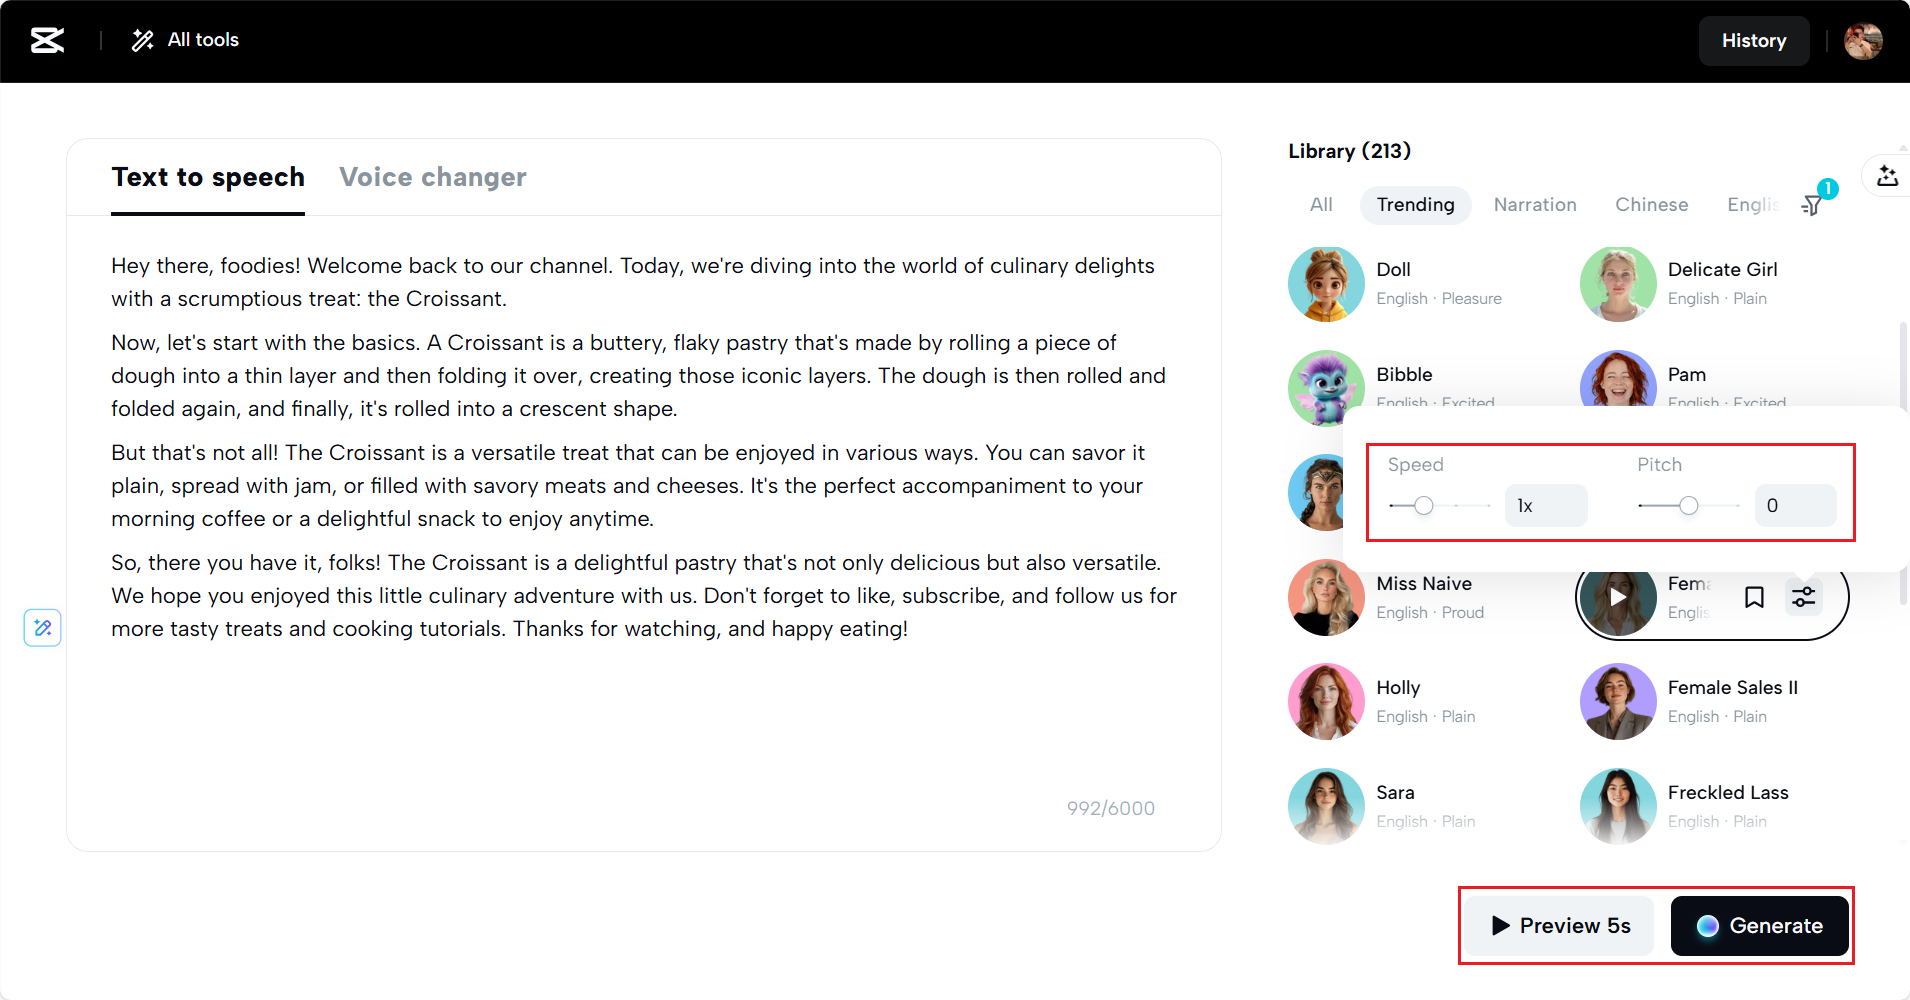Click the upload custom voice icon
The image size is (1910, 1000).
pyautogui.click(x=1887, y=177)
